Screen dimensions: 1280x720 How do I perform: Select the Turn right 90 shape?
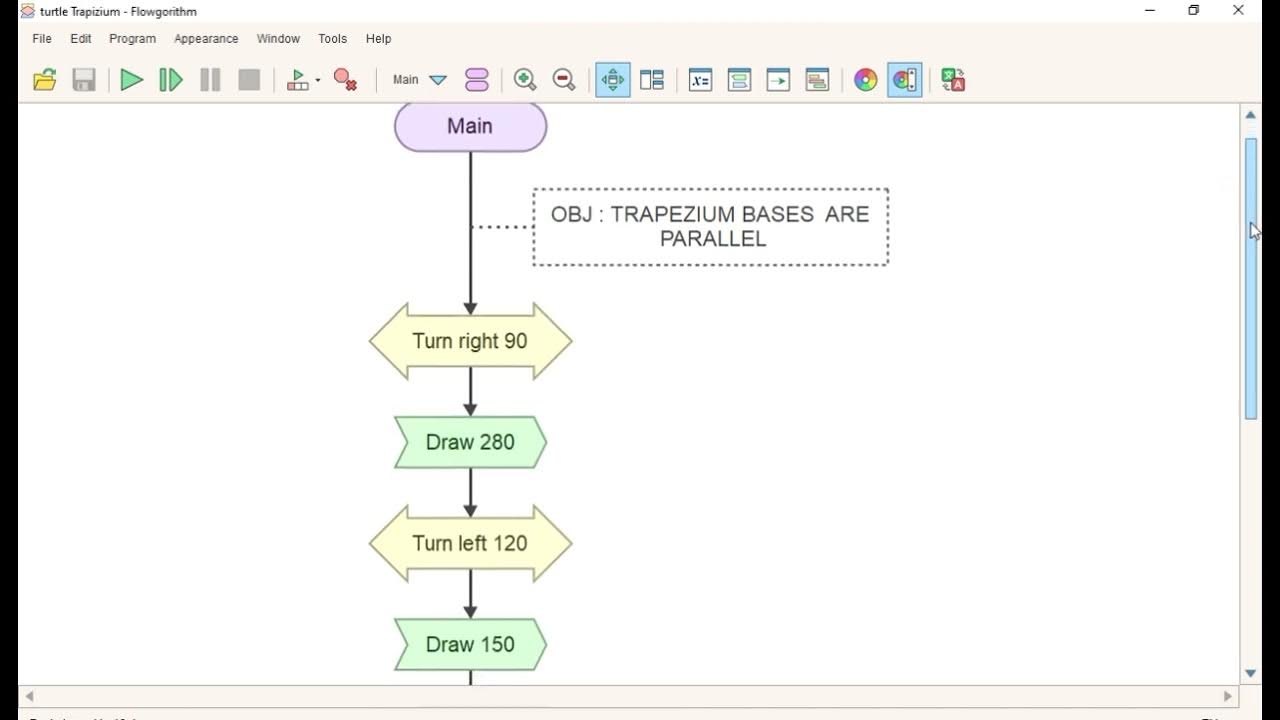470,341
